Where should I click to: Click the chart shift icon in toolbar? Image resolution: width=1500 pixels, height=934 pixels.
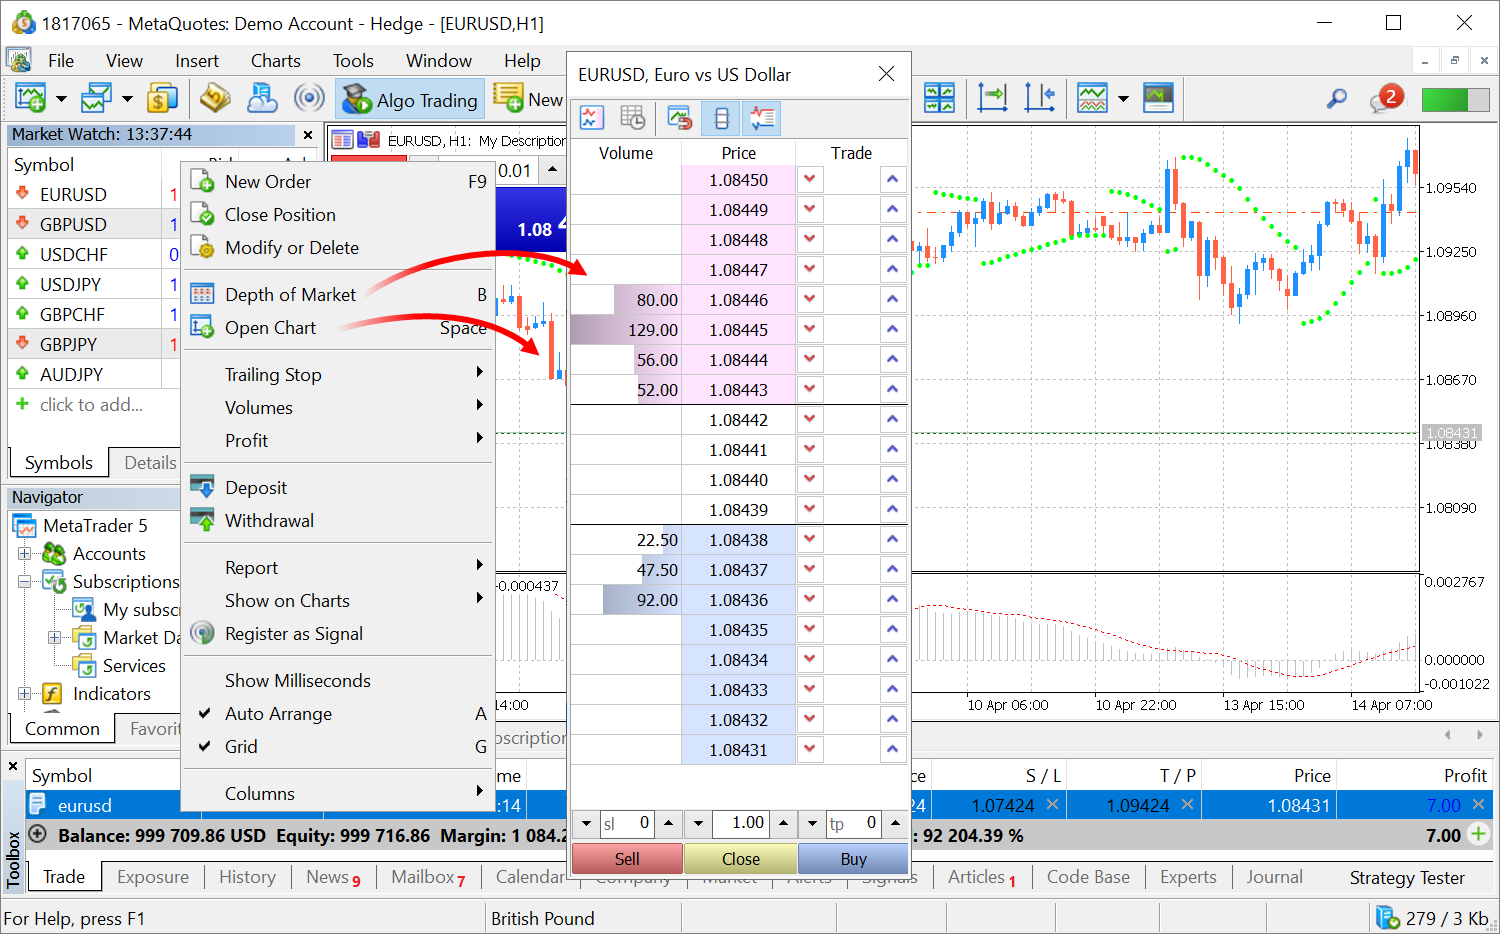(992, 98)
